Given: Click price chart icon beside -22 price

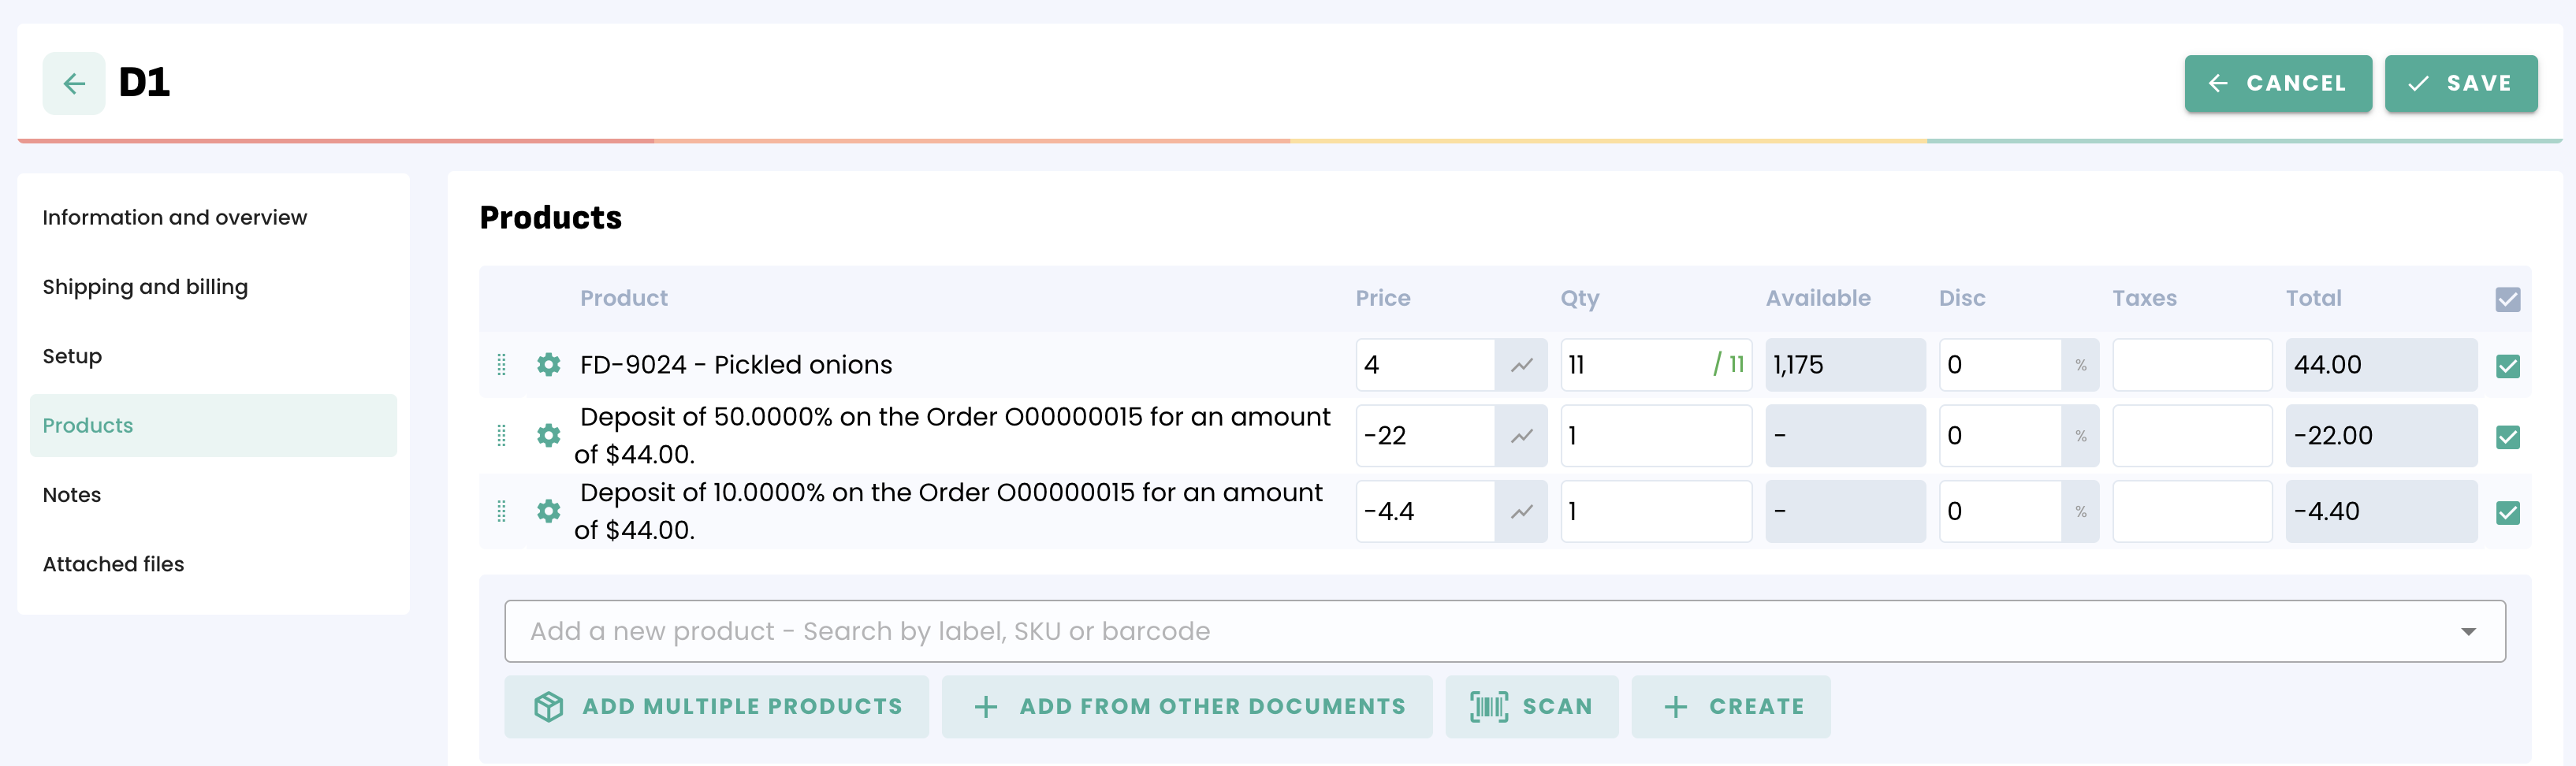Looking at the screenshot, I should pyautogui.click(x=1521, y=436).
